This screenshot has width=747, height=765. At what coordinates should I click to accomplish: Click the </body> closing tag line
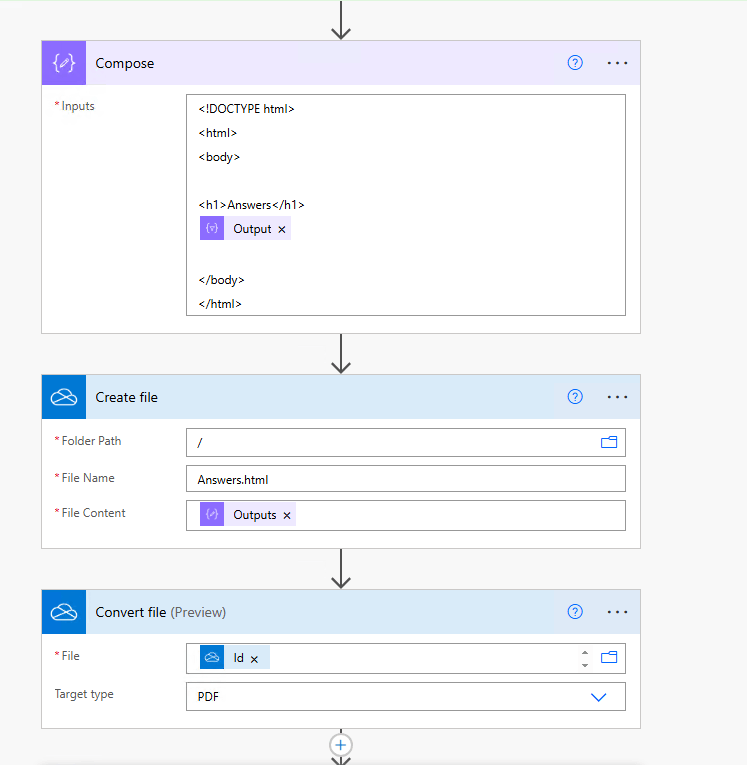coord(221,280)
